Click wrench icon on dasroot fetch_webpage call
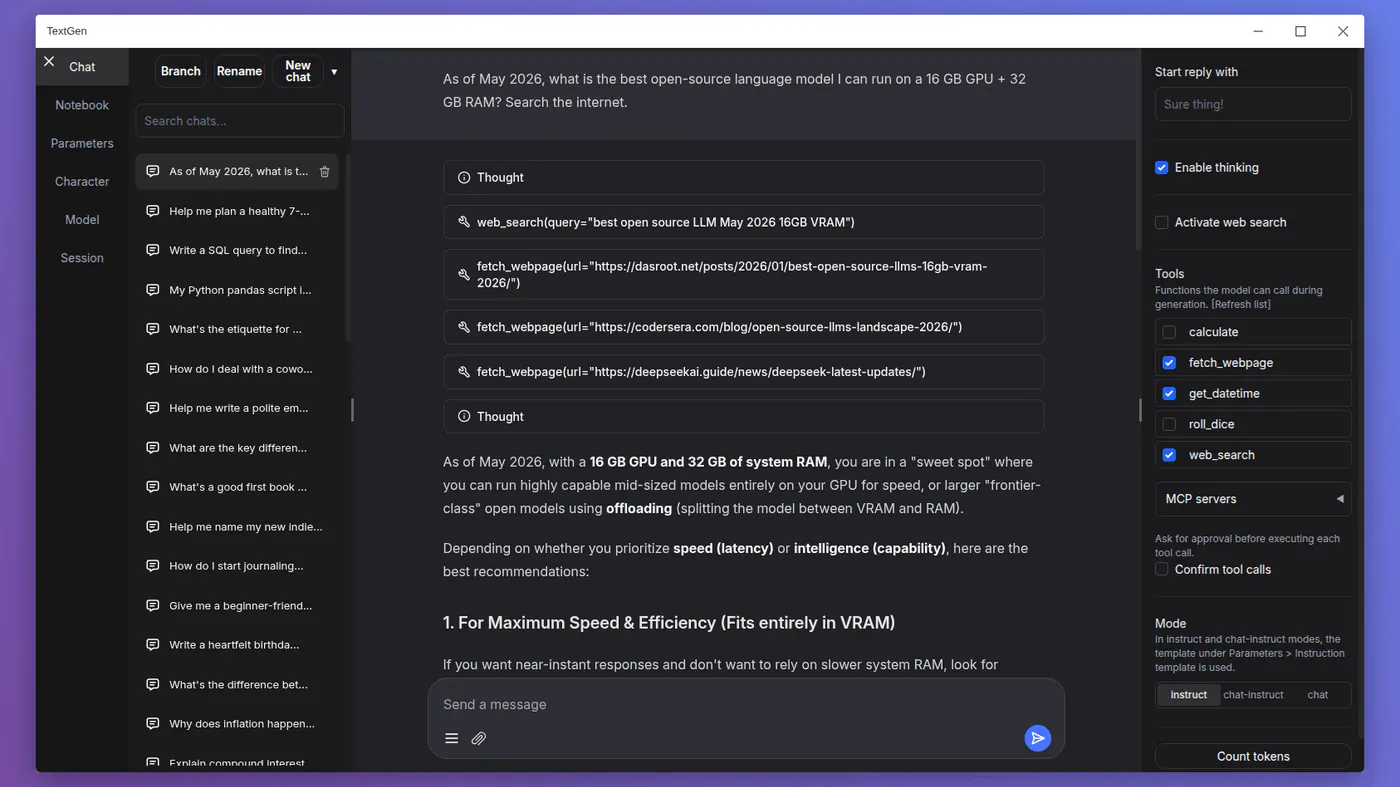 click(464, 275)
